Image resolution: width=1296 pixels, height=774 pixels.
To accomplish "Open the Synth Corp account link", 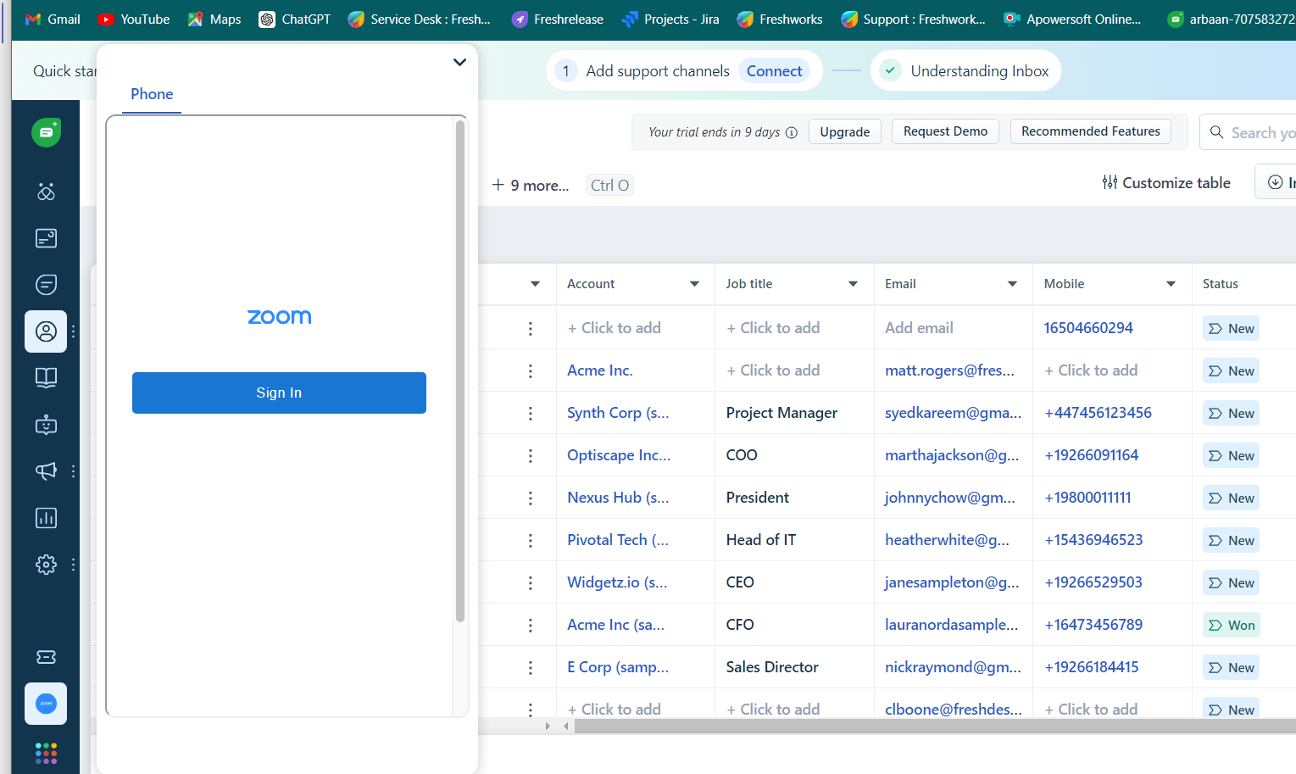I will [x=618, y=413].
